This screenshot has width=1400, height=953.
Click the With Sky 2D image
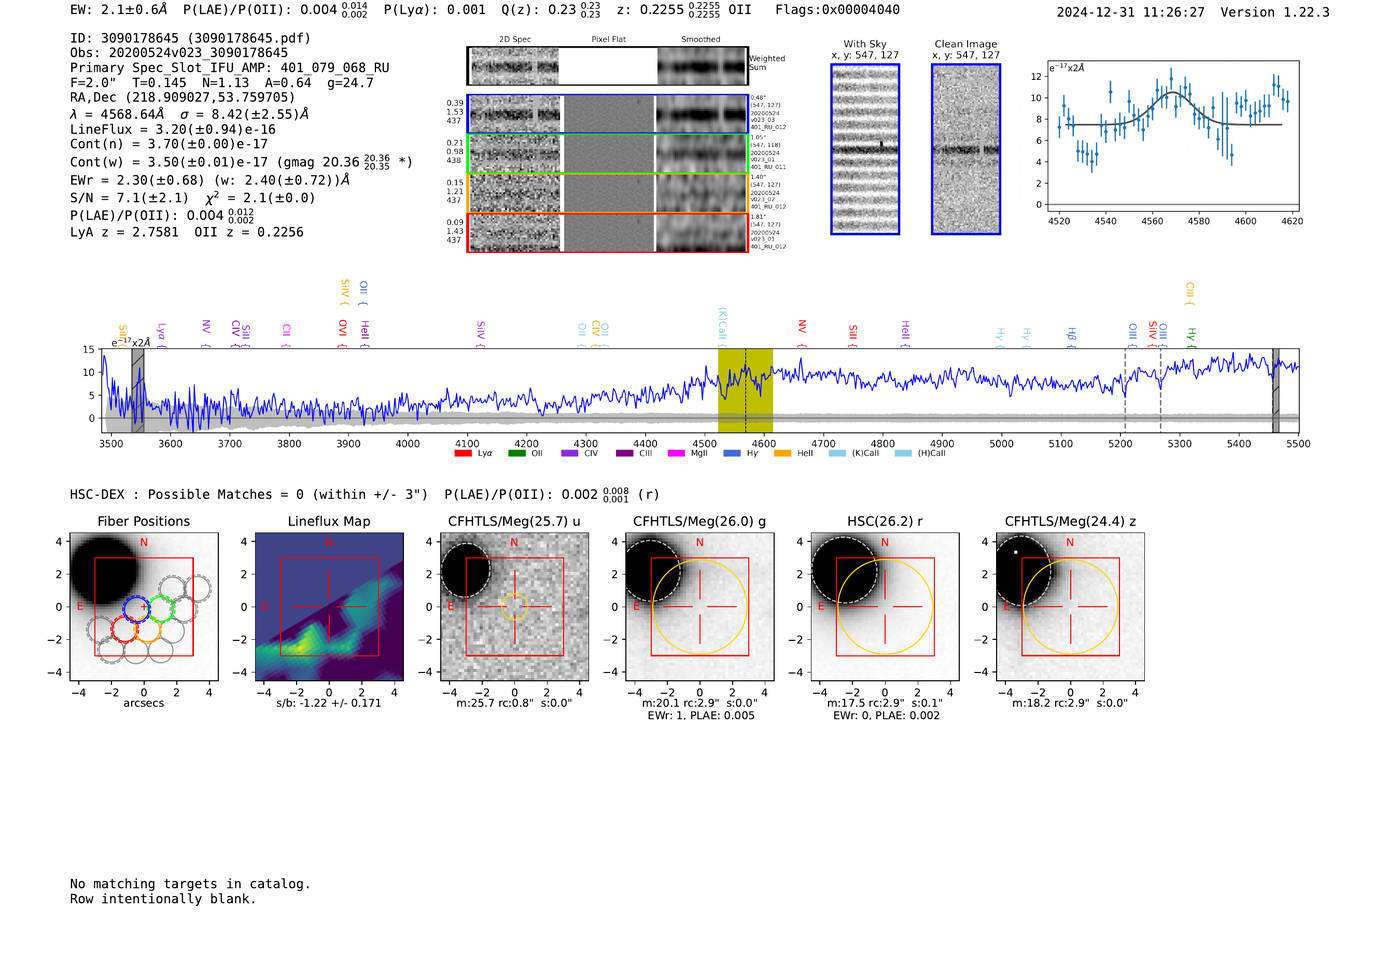[x=865, y=149]
